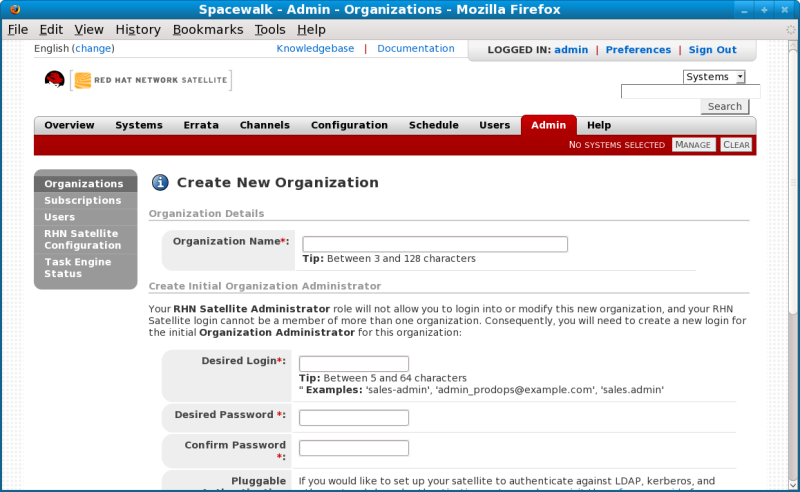The width and height of the screenshot is (800, 492).
Task: Focus the Organization Name field
Action: pyautogui.click(x=434, y=244)
